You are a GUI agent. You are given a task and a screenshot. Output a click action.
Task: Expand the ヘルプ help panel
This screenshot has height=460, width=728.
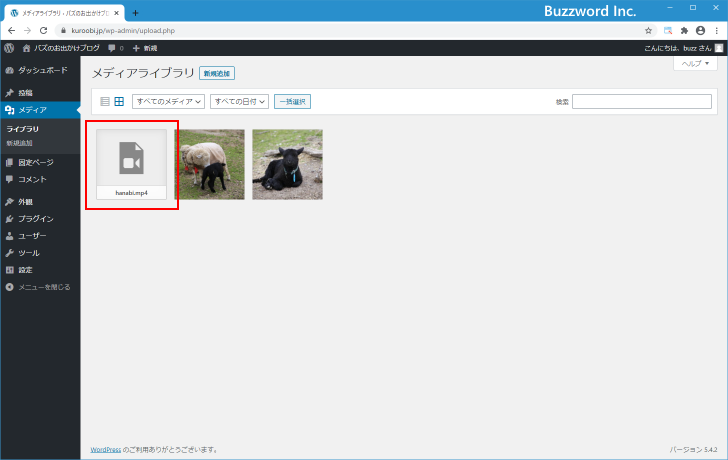pos(695,63)
